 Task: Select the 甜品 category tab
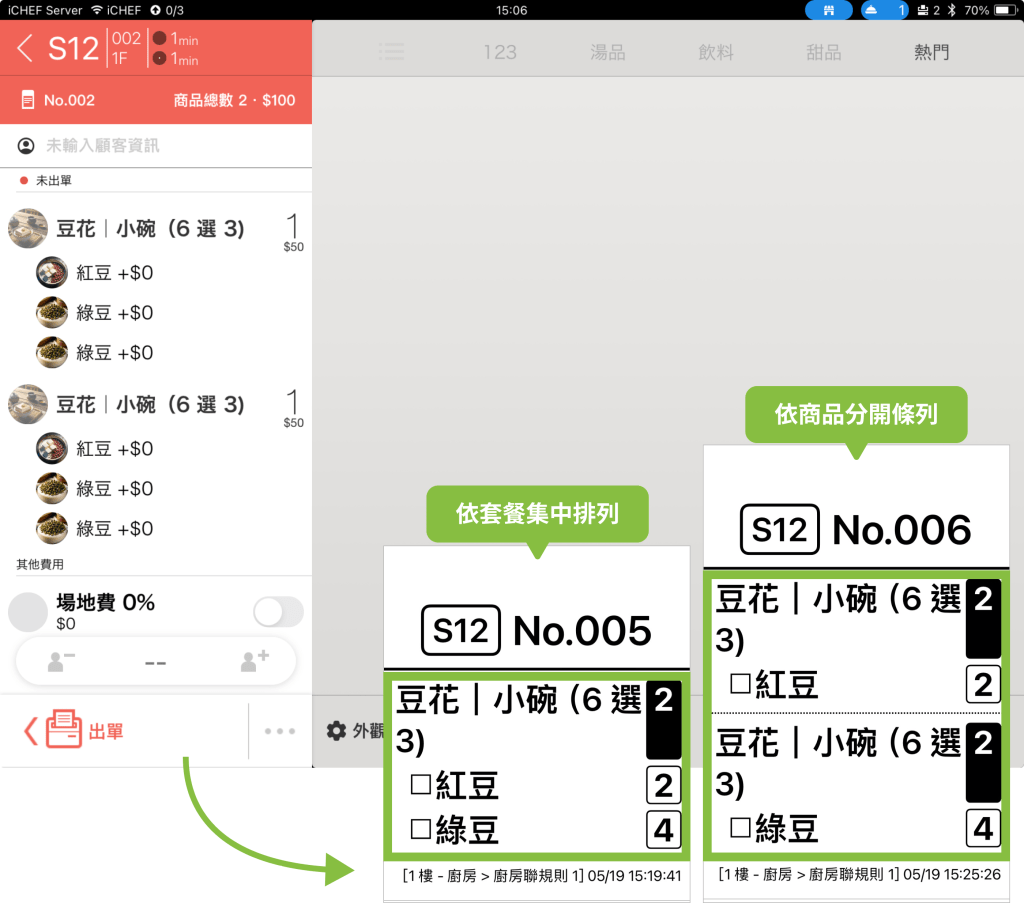click(x=824, y=52)
